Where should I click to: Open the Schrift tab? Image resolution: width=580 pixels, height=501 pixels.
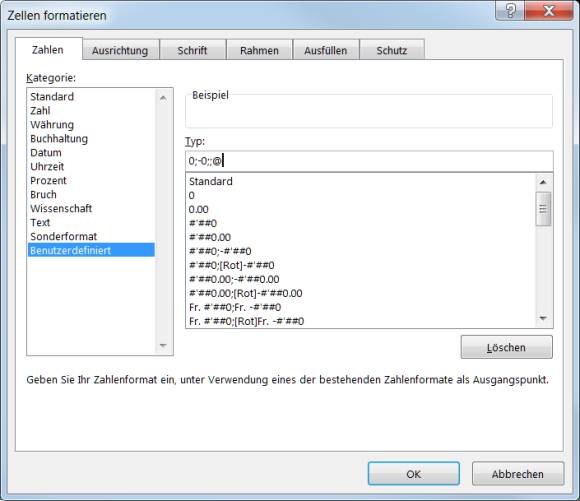192,50
